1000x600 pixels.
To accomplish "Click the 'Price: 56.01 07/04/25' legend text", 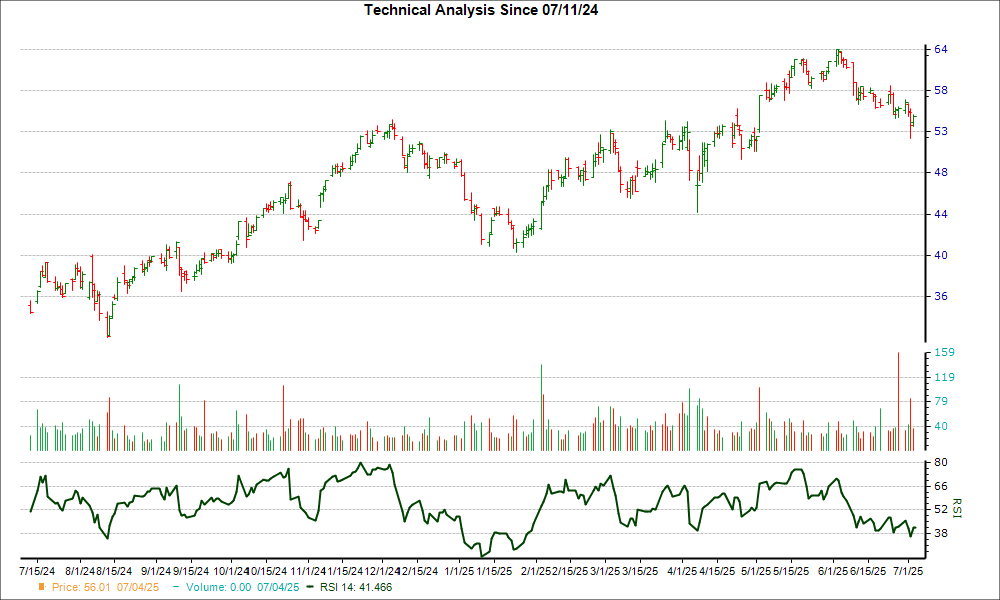I will tap(105, 587).
